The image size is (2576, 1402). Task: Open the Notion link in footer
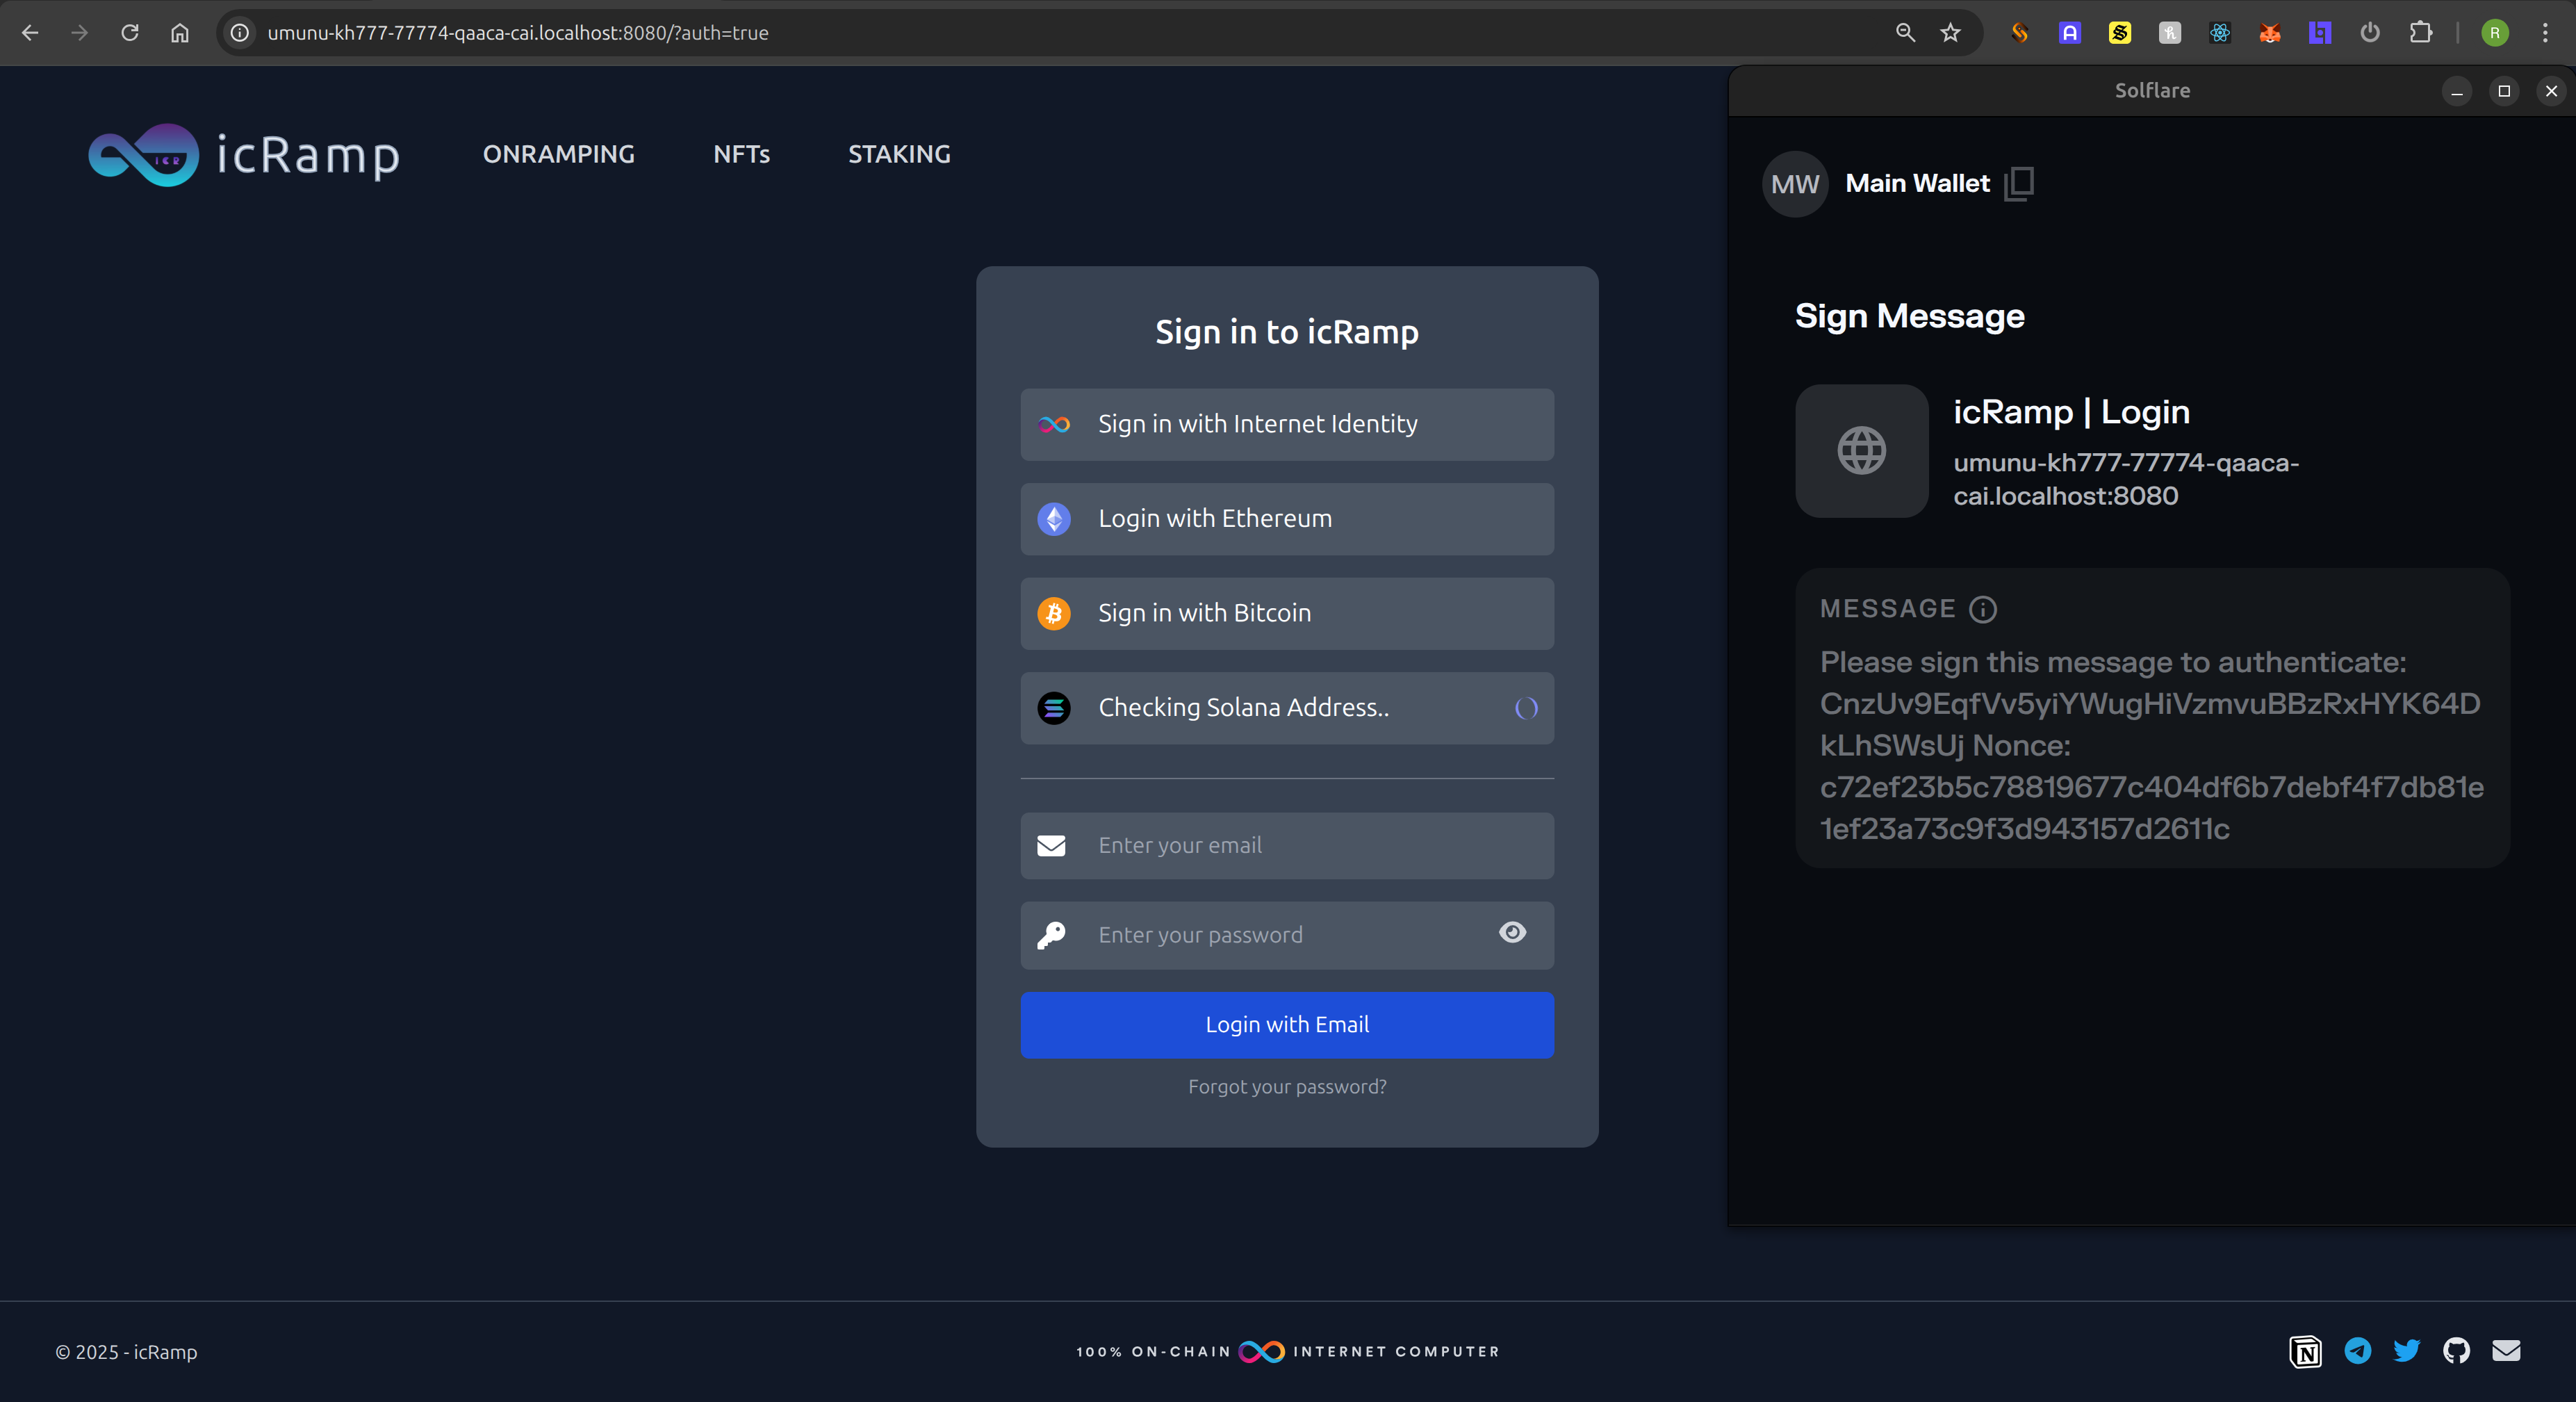point(2305,1351)
